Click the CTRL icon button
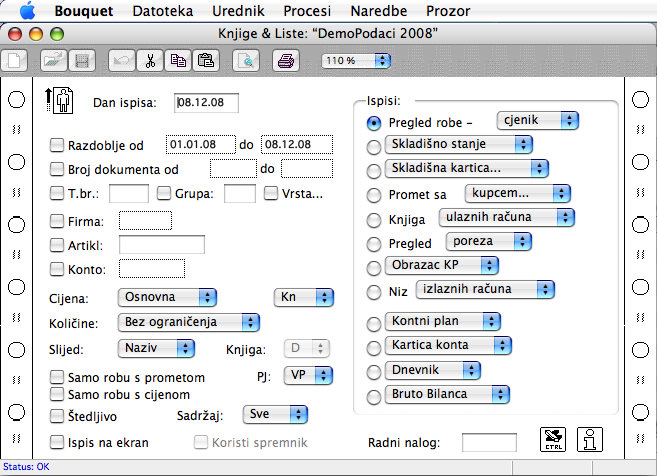657x476 pixels. 553,440
